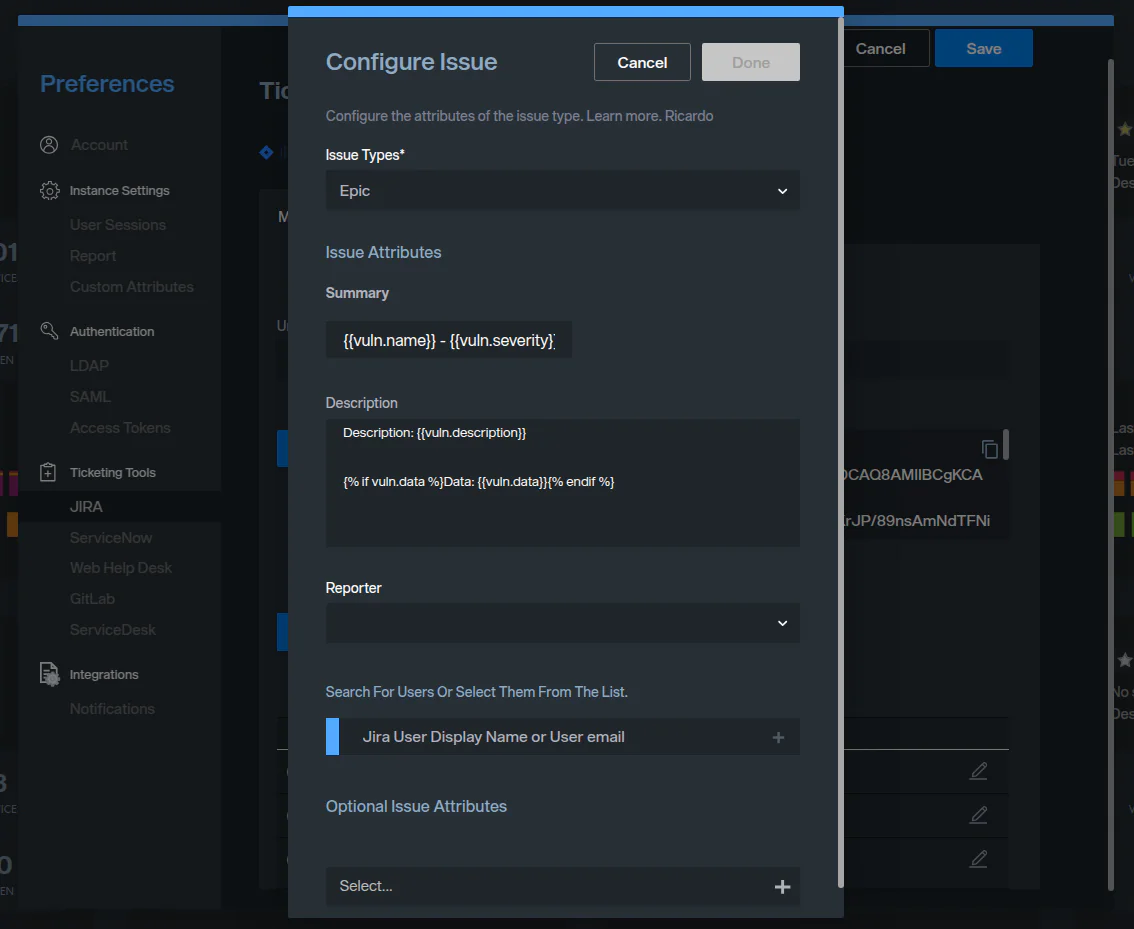Click the bottom pencil edit icon
This screenshot has width=1134, height=929.
tap(978, 859)
